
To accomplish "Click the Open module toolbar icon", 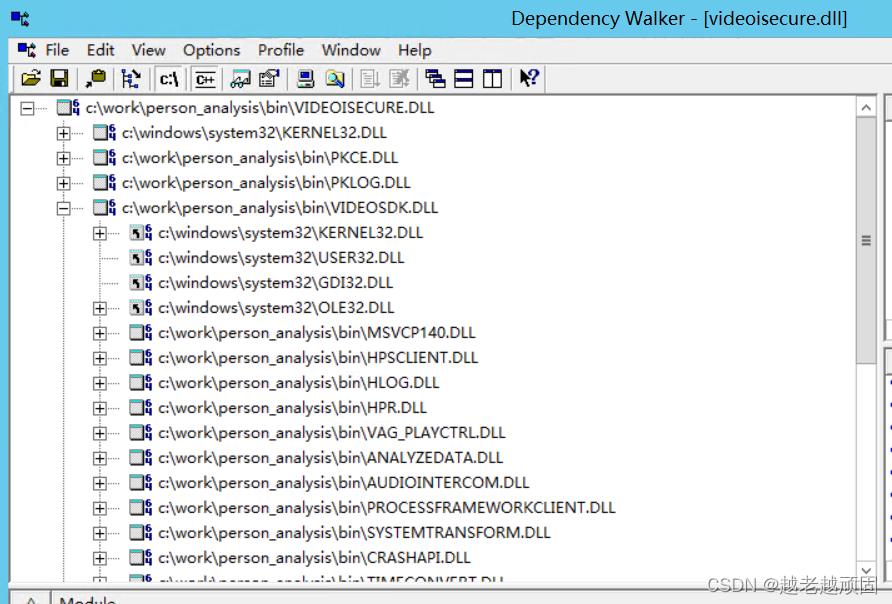I will (30, 78).
